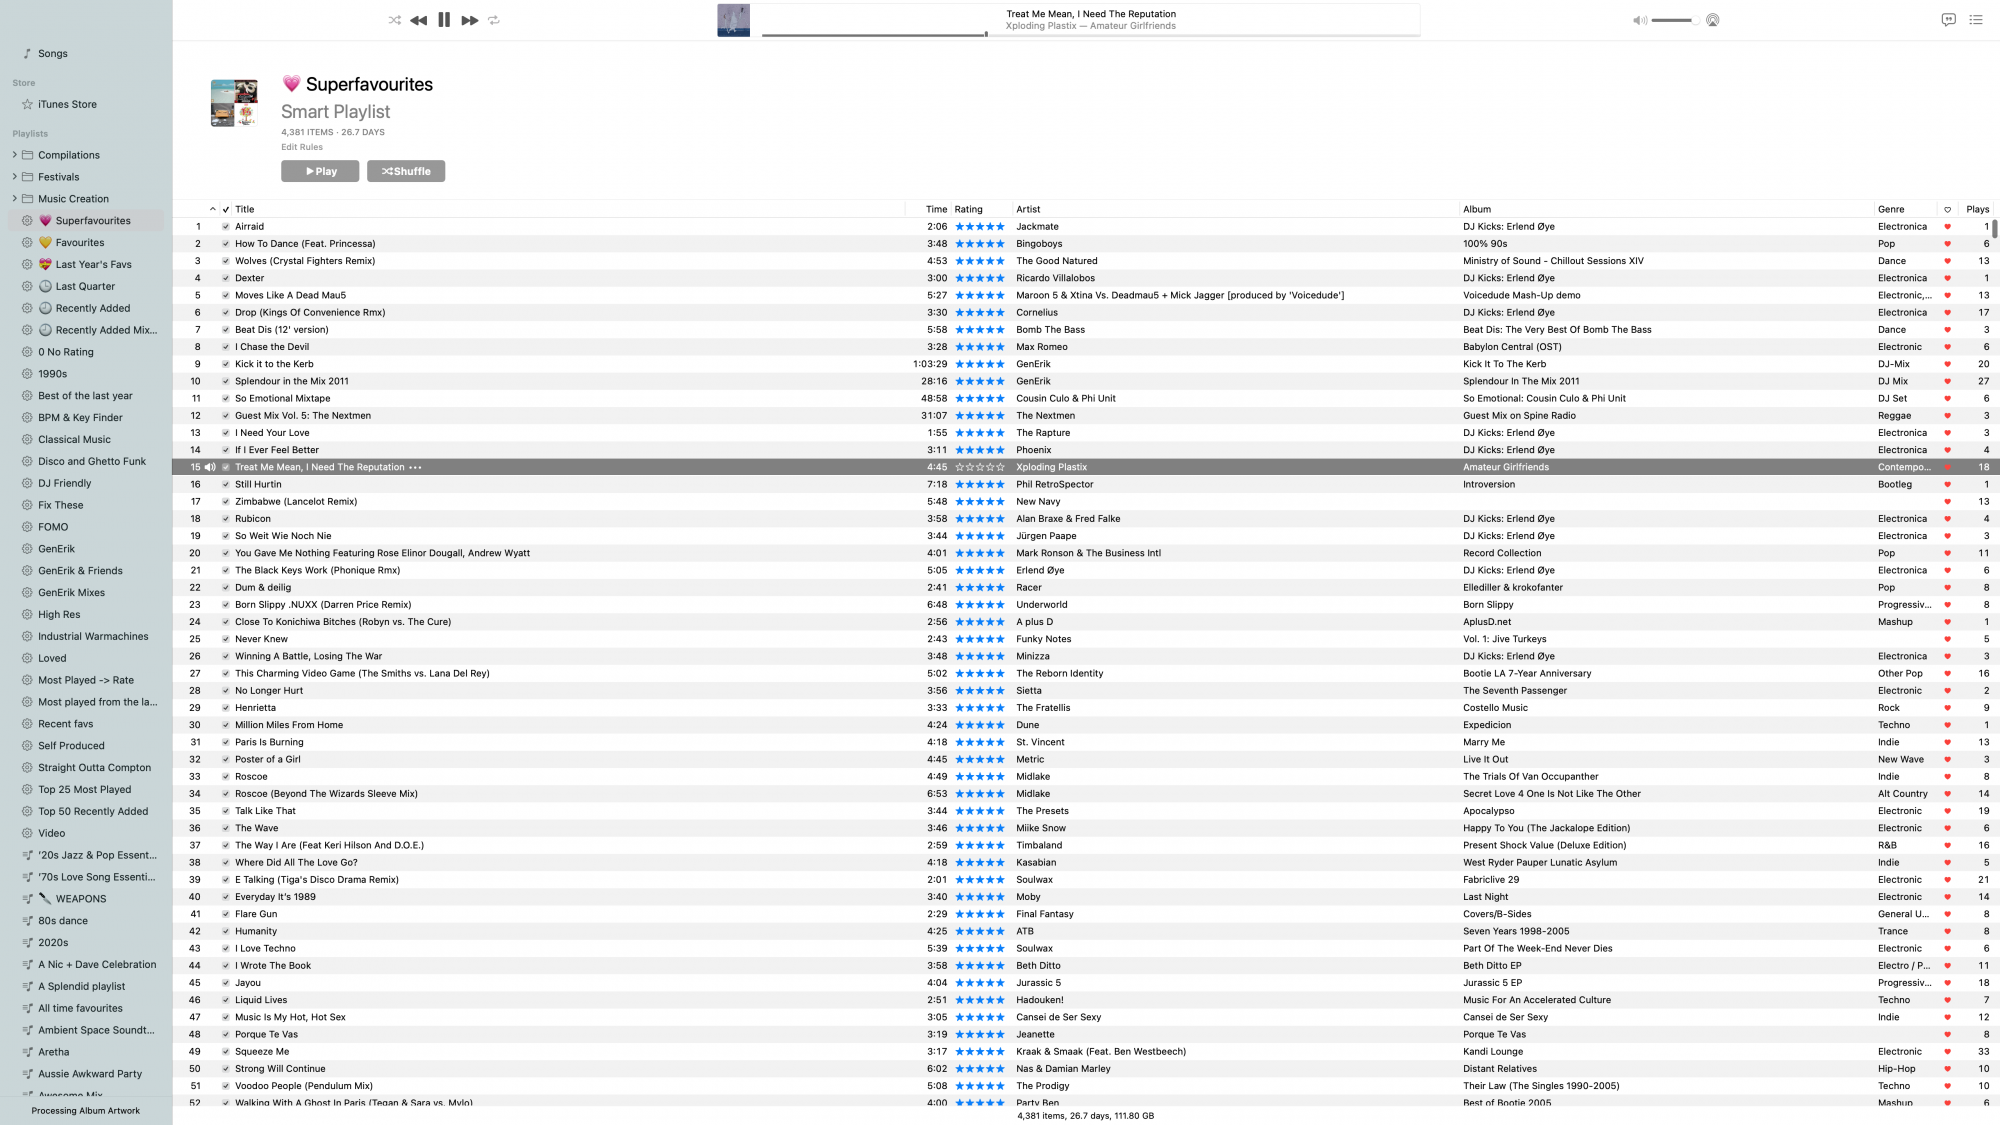Click the heart icon for the Airraid row
This screenshot has width=2000, height=1125.
point(1947,227)
